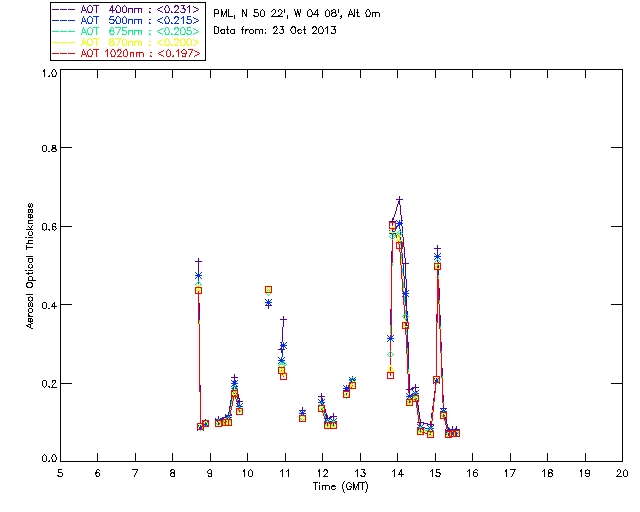640x512 pixels.
Task: Click the 0.4 y-axis label
Action: point(49,305)
